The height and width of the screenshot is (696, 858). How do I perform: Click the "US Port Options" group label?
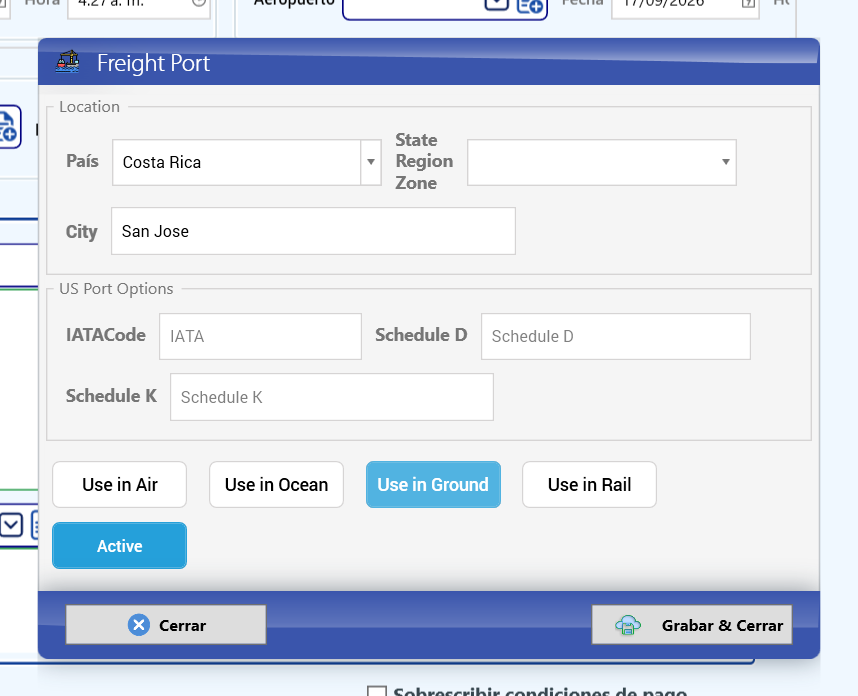tap(116, 288)
